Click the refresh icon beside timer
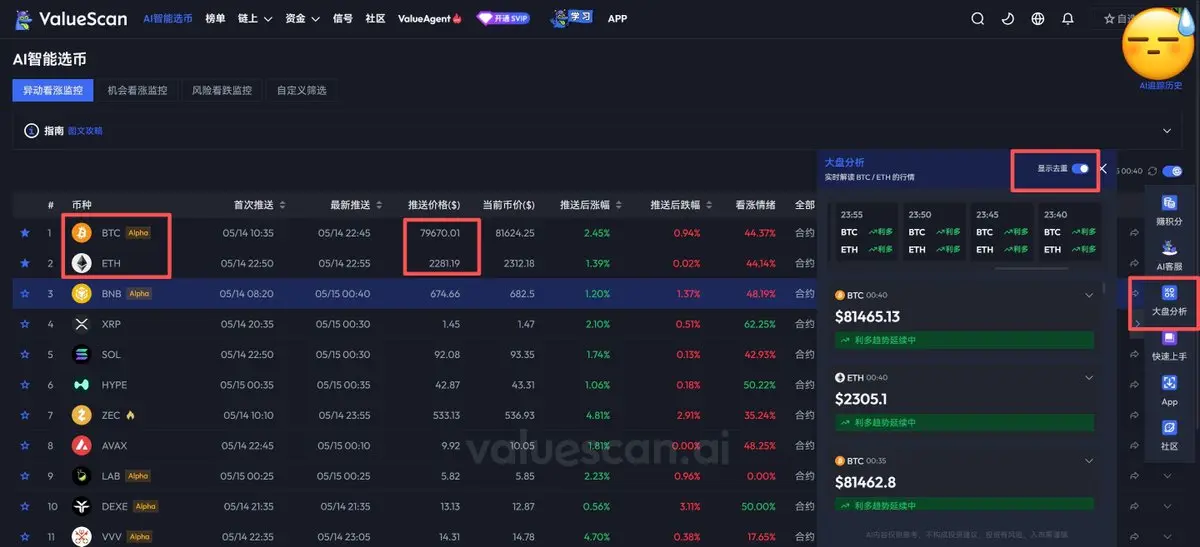1200x547 pixels. [x=1154, y=171]
